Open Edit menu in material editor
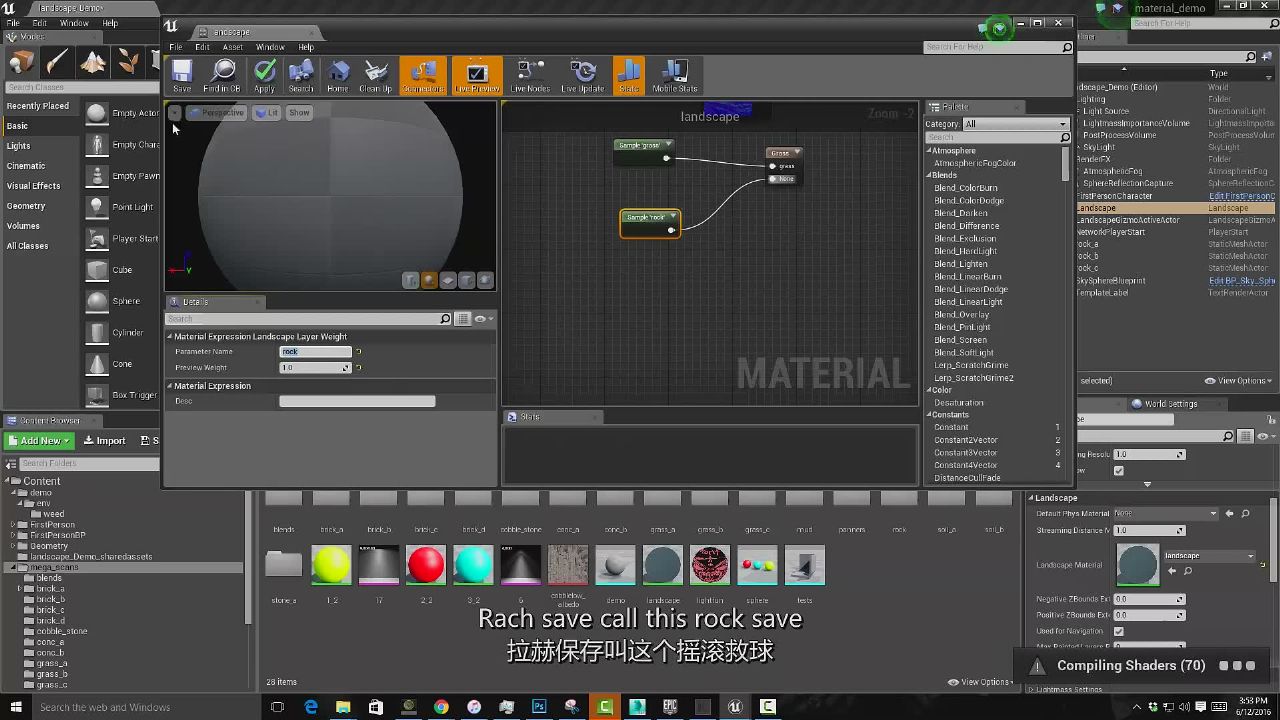 pyautogui.click(x=202, y=47)
